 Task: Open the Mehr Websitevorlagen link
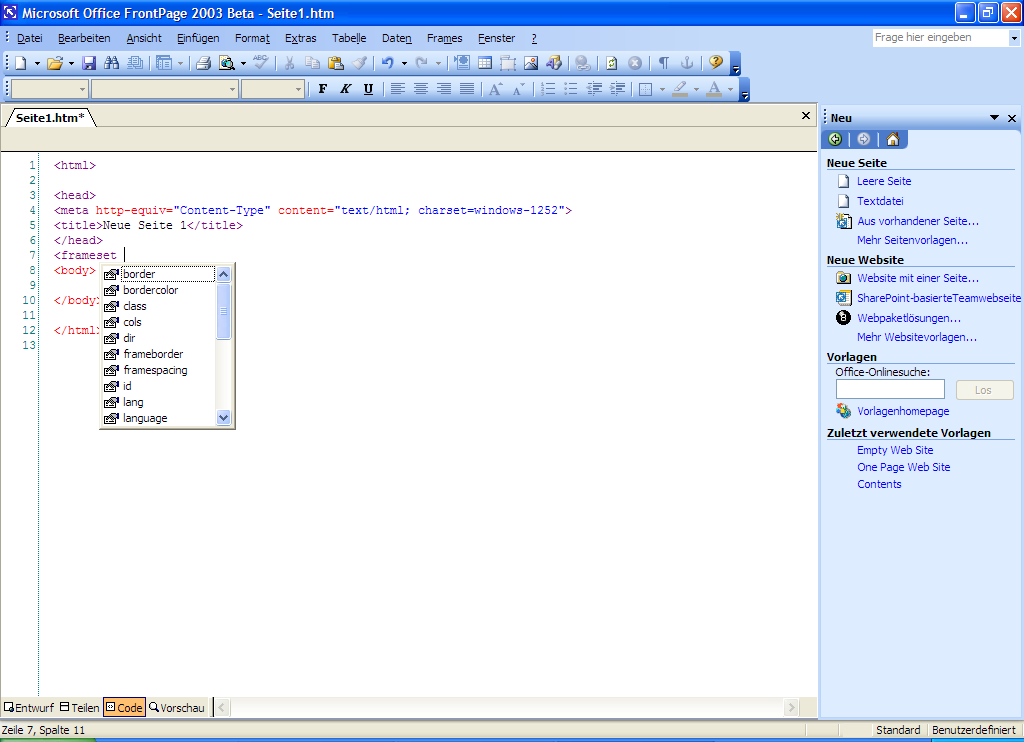coord(916,337)
